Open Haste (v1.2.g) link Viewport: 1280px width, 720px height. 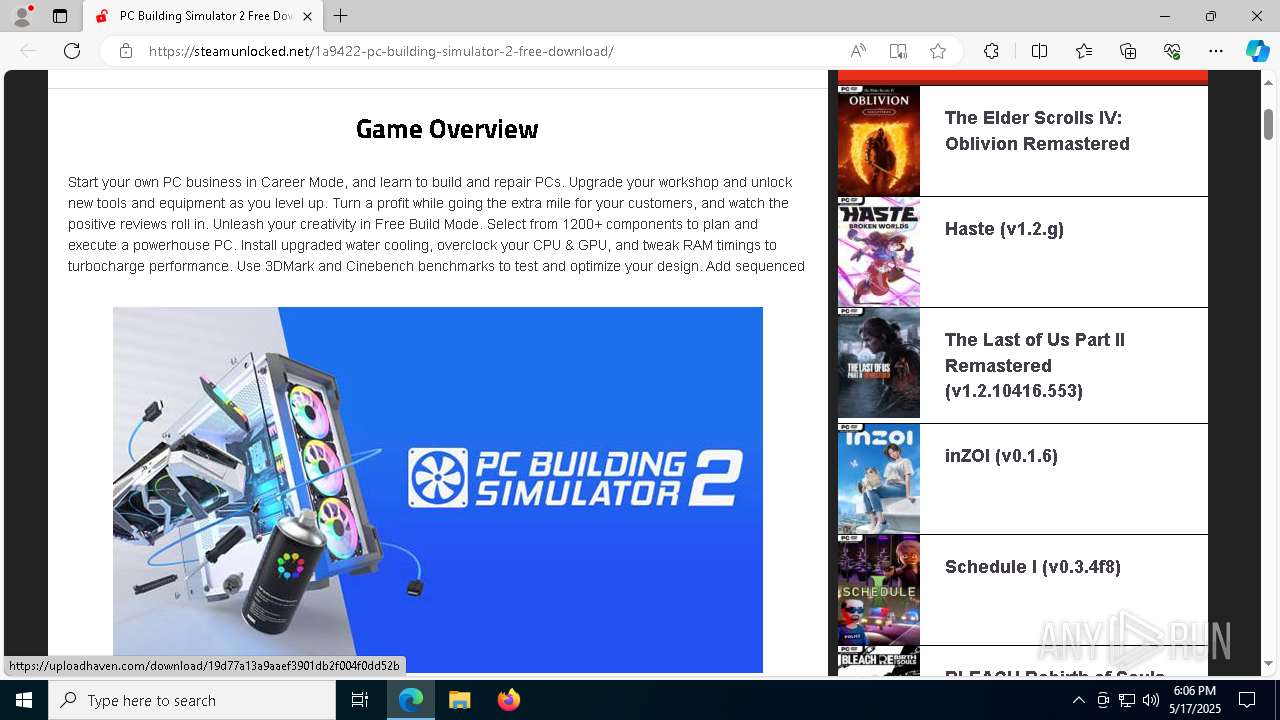[1004, 229]
